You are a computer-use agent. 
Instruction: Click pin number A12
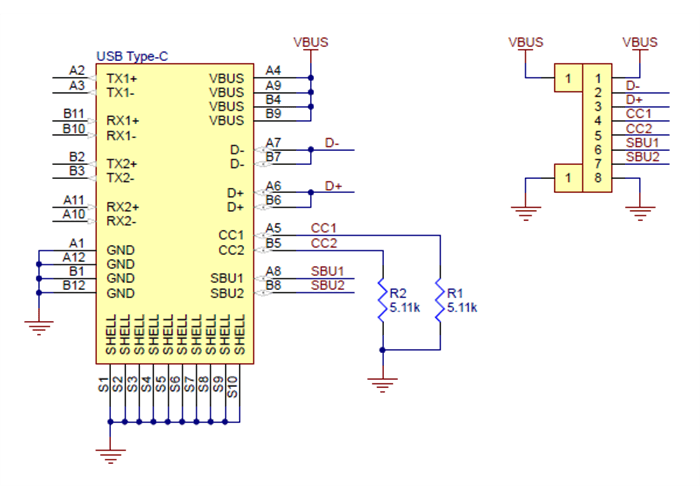74,257
